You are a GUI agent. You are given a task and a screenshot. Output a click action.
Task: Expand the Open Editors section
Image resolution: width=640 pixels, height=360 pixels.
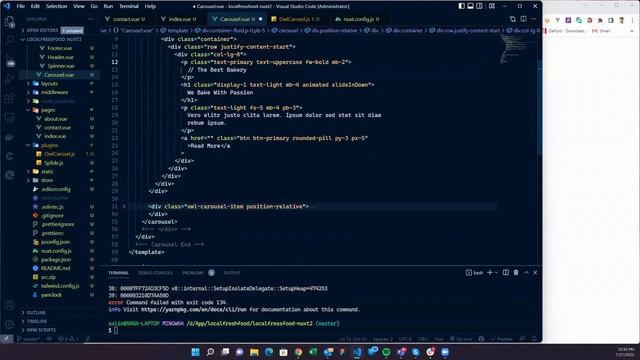click(x=41, y=30)
